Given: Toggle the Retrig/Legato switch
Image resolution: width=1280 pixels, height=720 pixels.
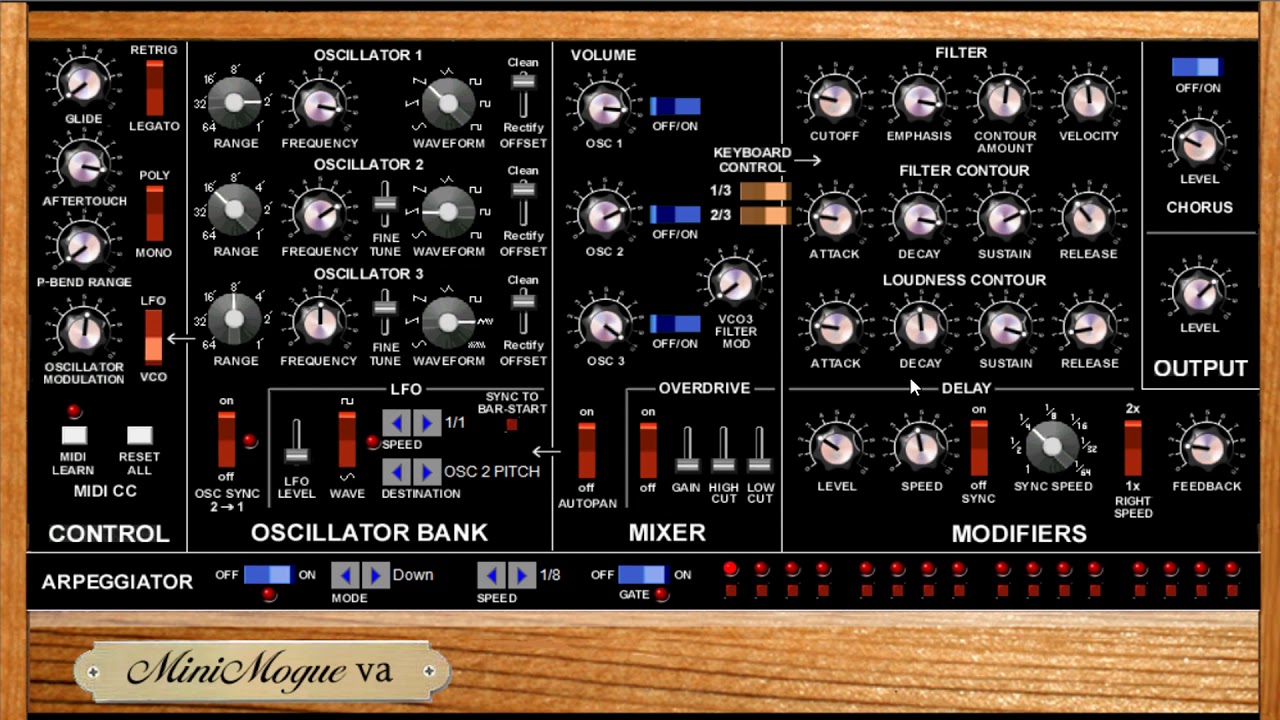Looking at the screenshot, I should pyautogui.click(x=154, y=88).
